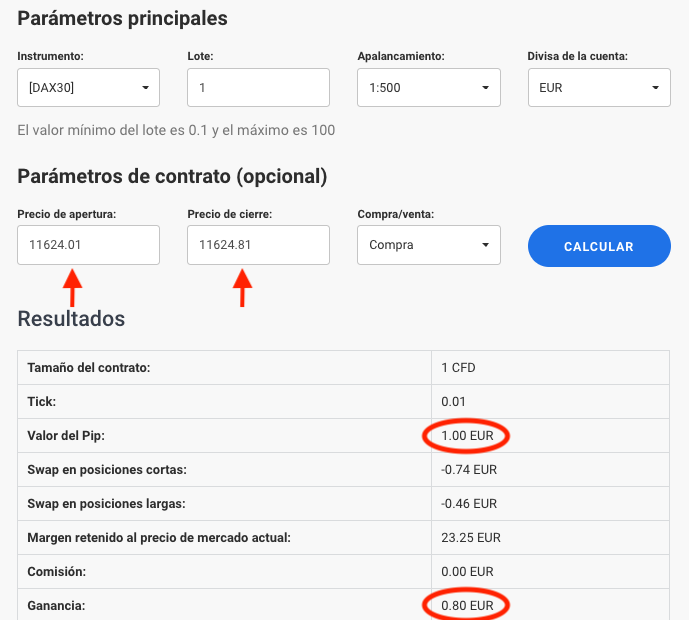Click the Precio de cierre field
The height and width of the screenshot is (620, 689).
tap(258, 245)
